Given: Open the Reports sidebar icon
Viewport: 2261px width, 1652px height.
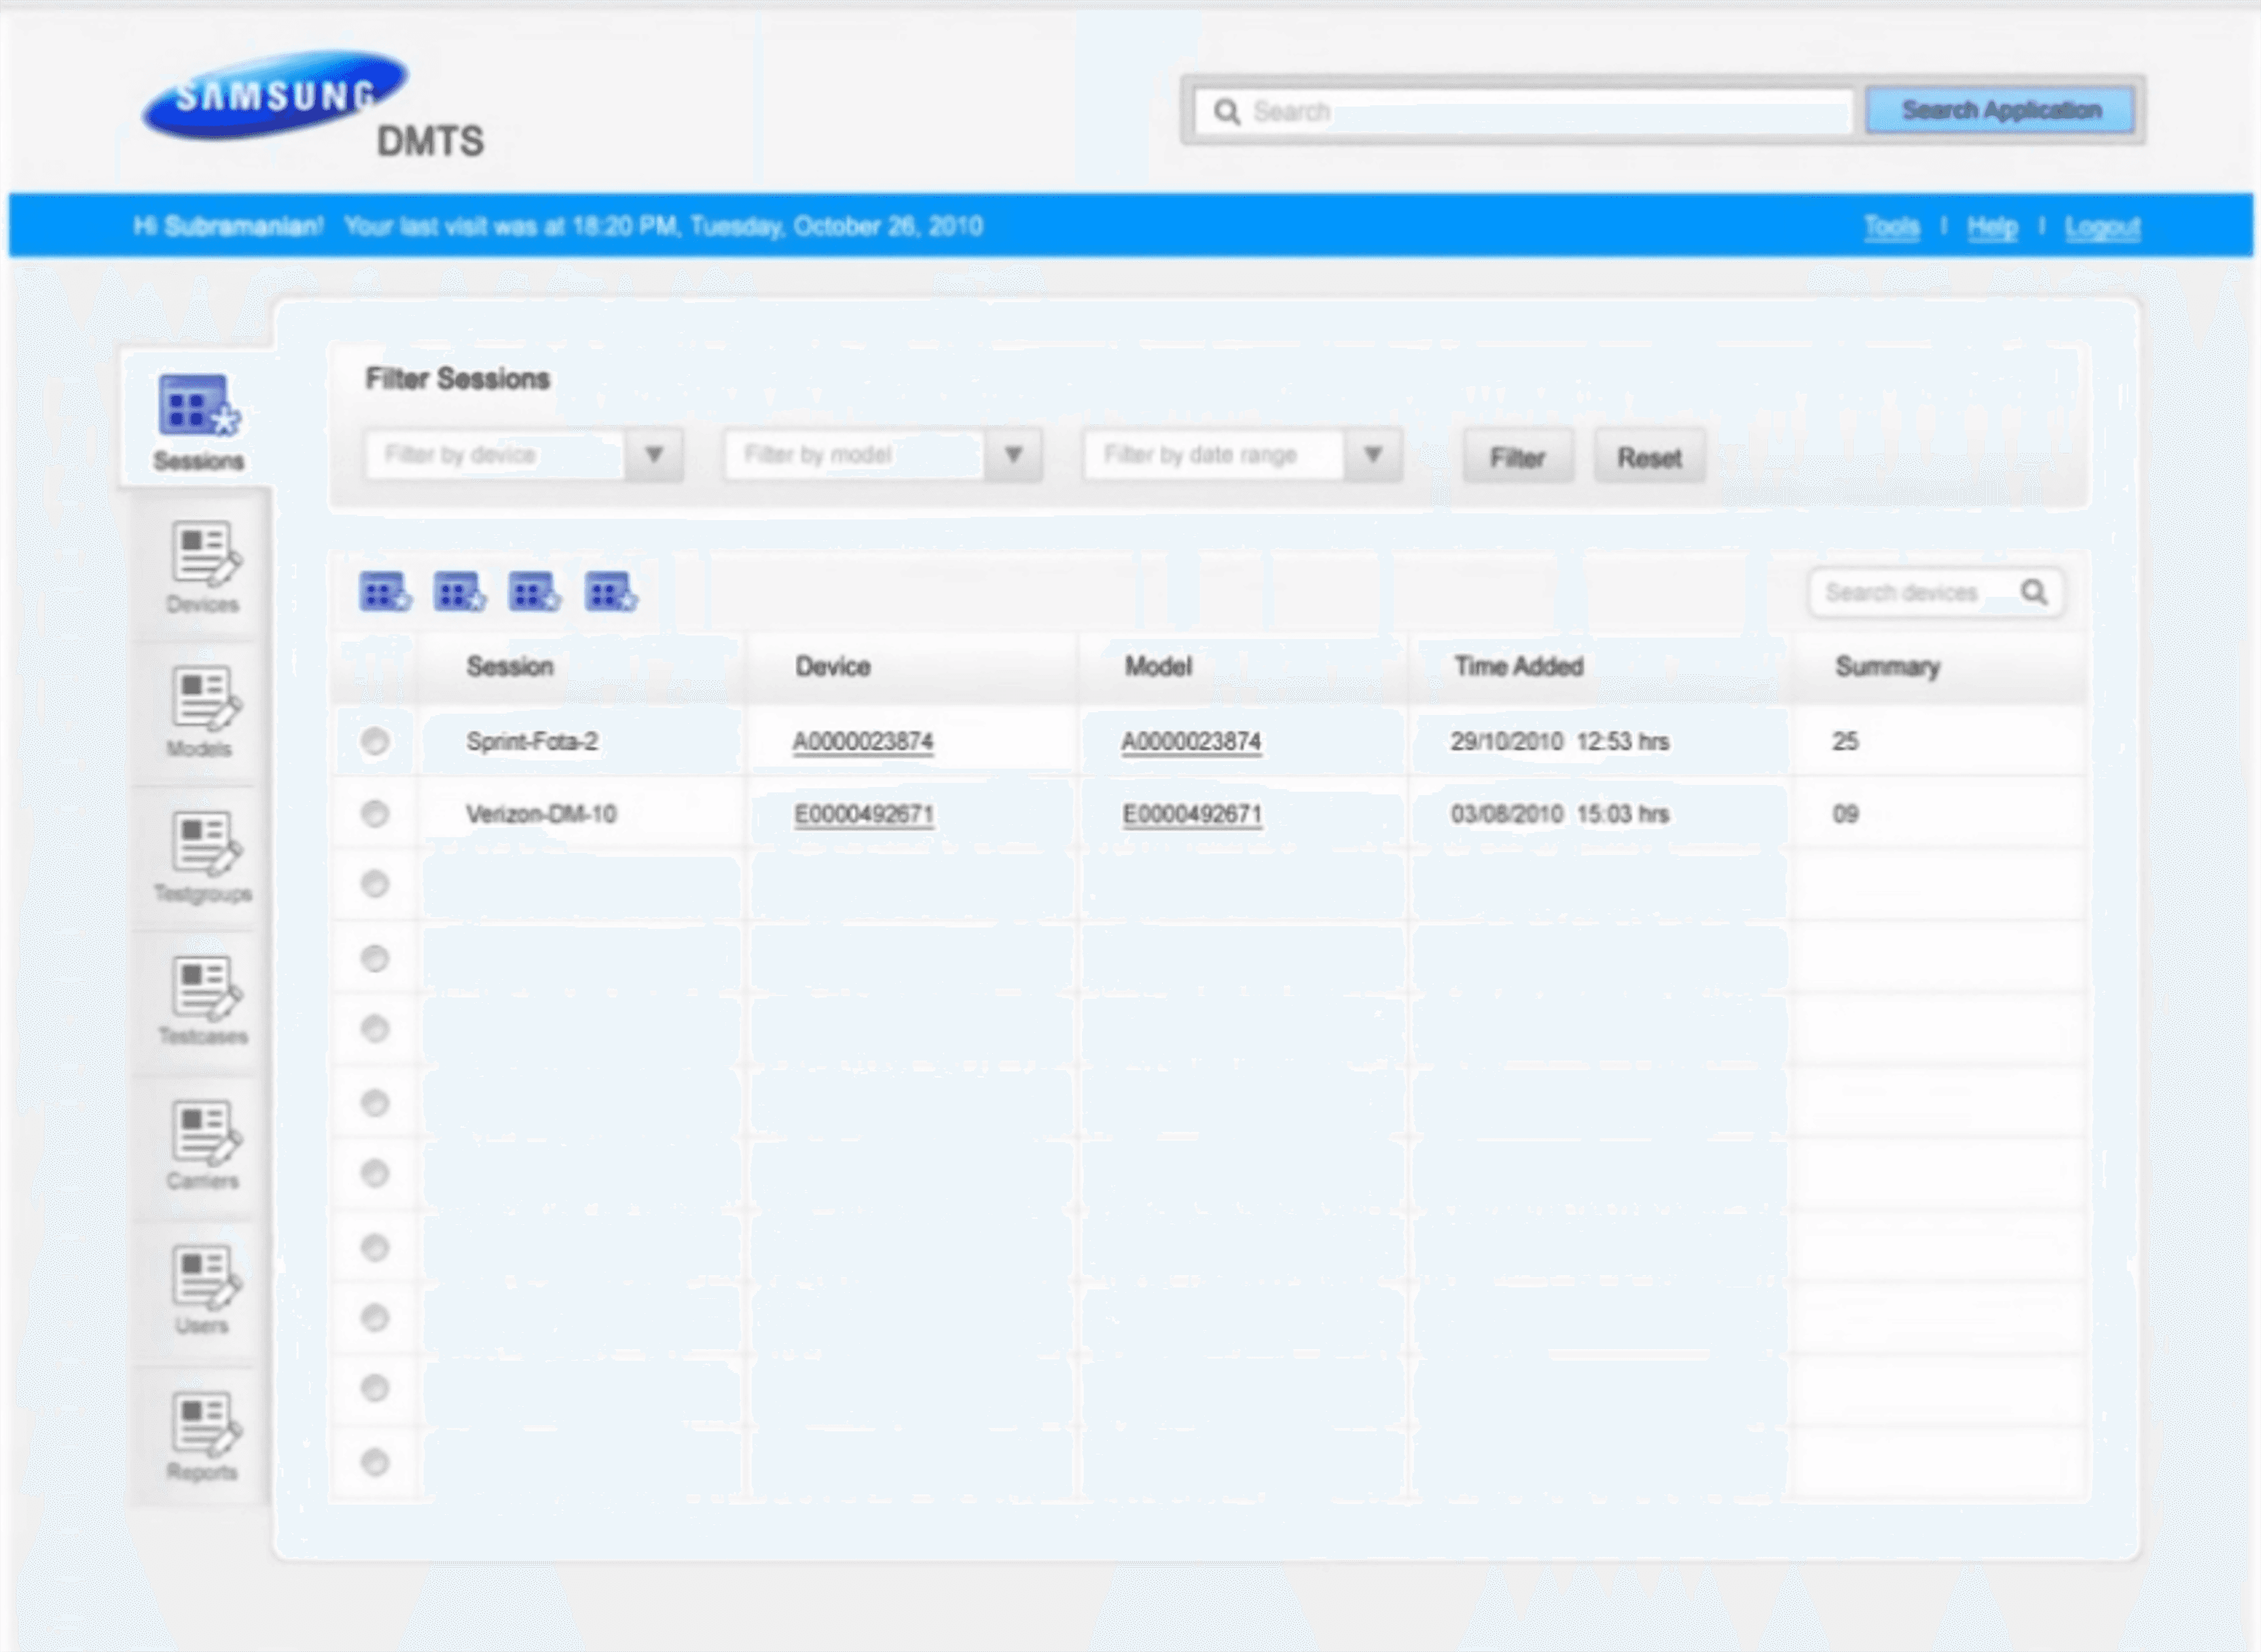Looking at the screenshot, I should pos(204,1423).
